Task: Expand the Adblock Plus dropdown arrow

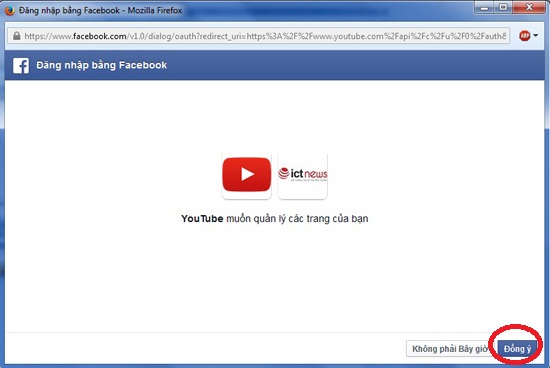Action: [x=536, y=35]
